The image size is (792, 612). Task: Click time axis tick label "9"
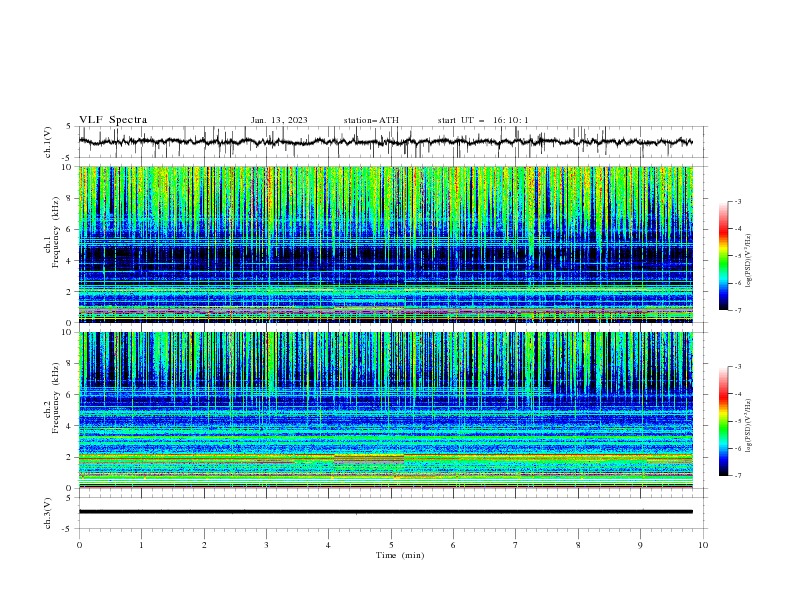point(640,545)
